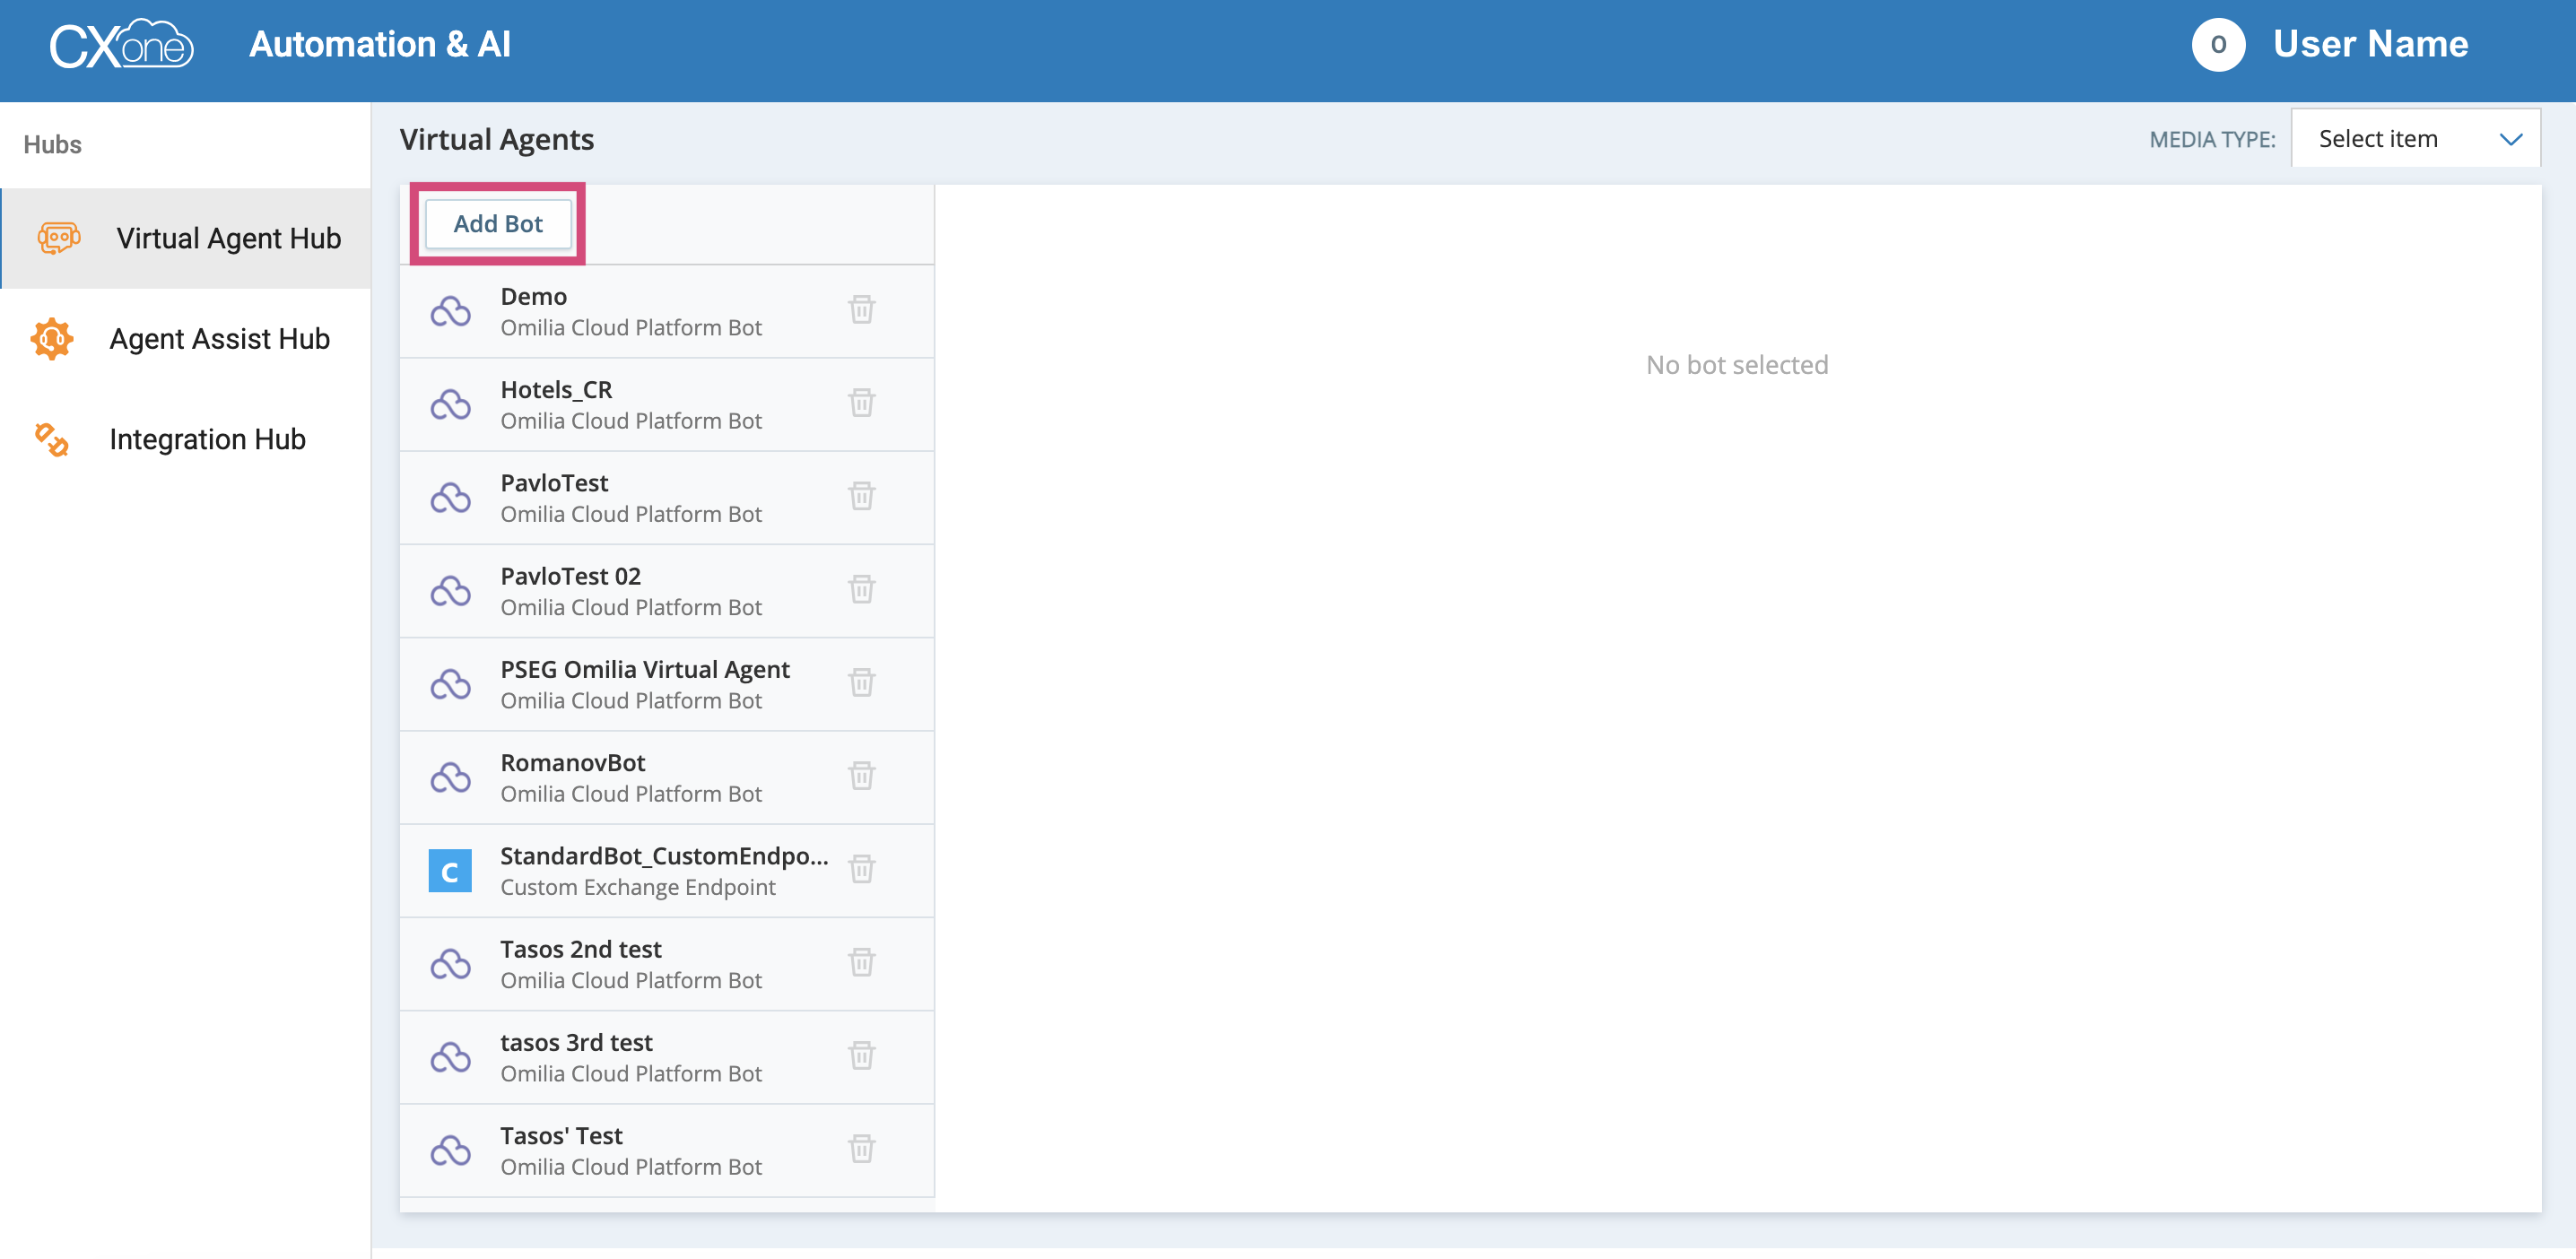Delete RomanovBot using its trash icon
The width and height of the screenshot is (2576, 1259).
tap(861, 776)
